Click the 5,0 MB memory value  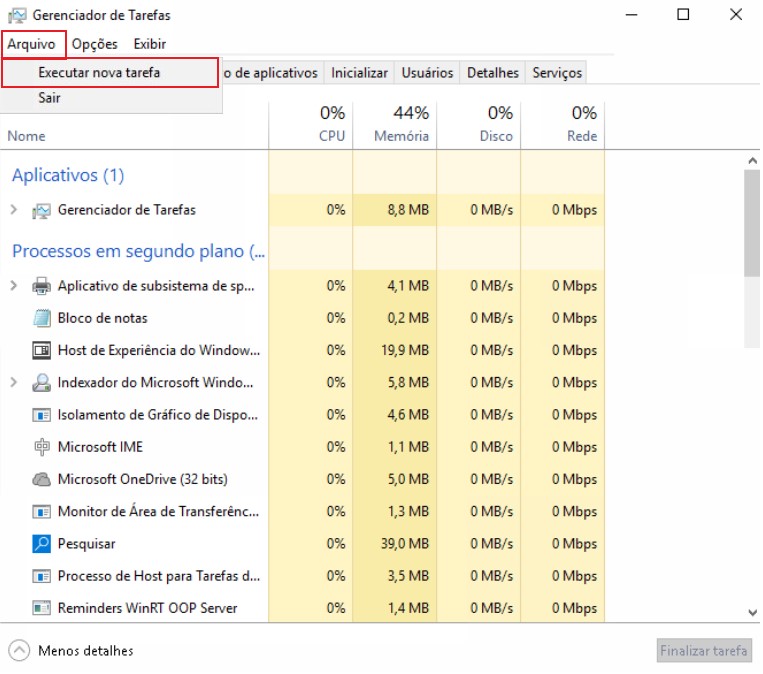point(408,479)
